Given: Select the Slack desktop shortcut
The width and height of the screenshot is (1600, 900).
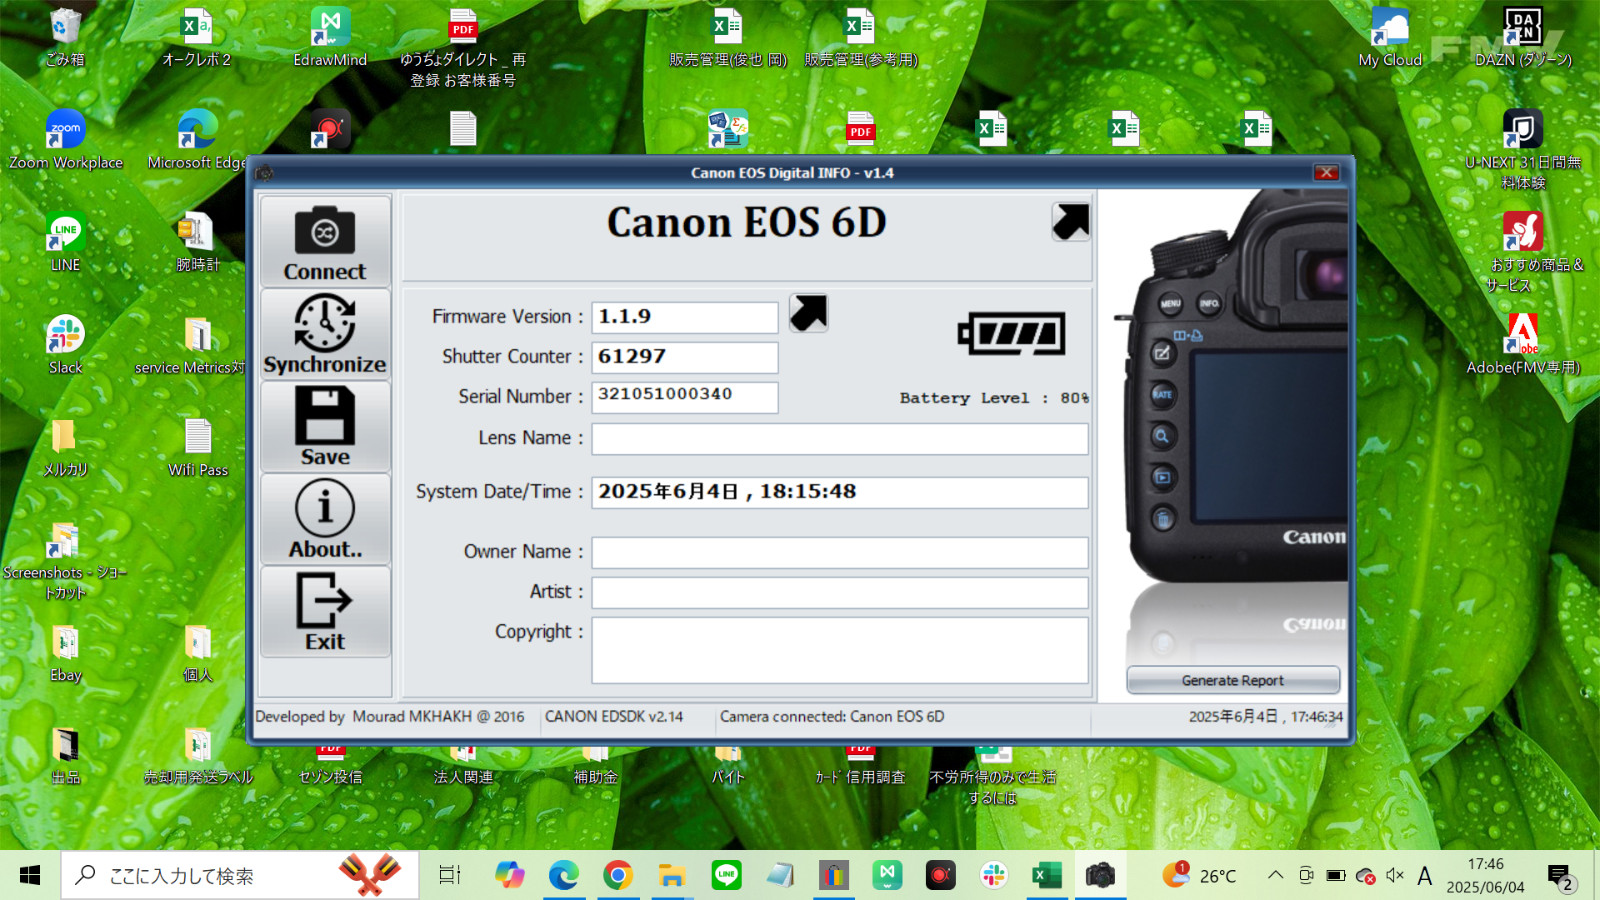Looking at the screenshot, I should tap(65, 345).
